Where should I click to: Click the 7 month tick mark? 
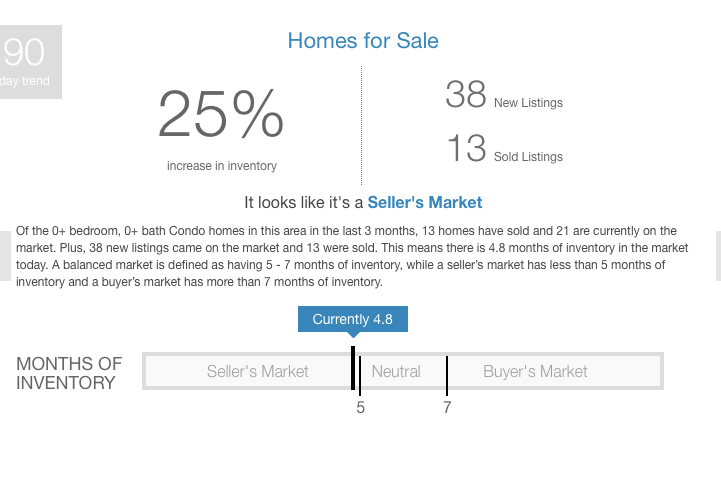coord(447,375)
